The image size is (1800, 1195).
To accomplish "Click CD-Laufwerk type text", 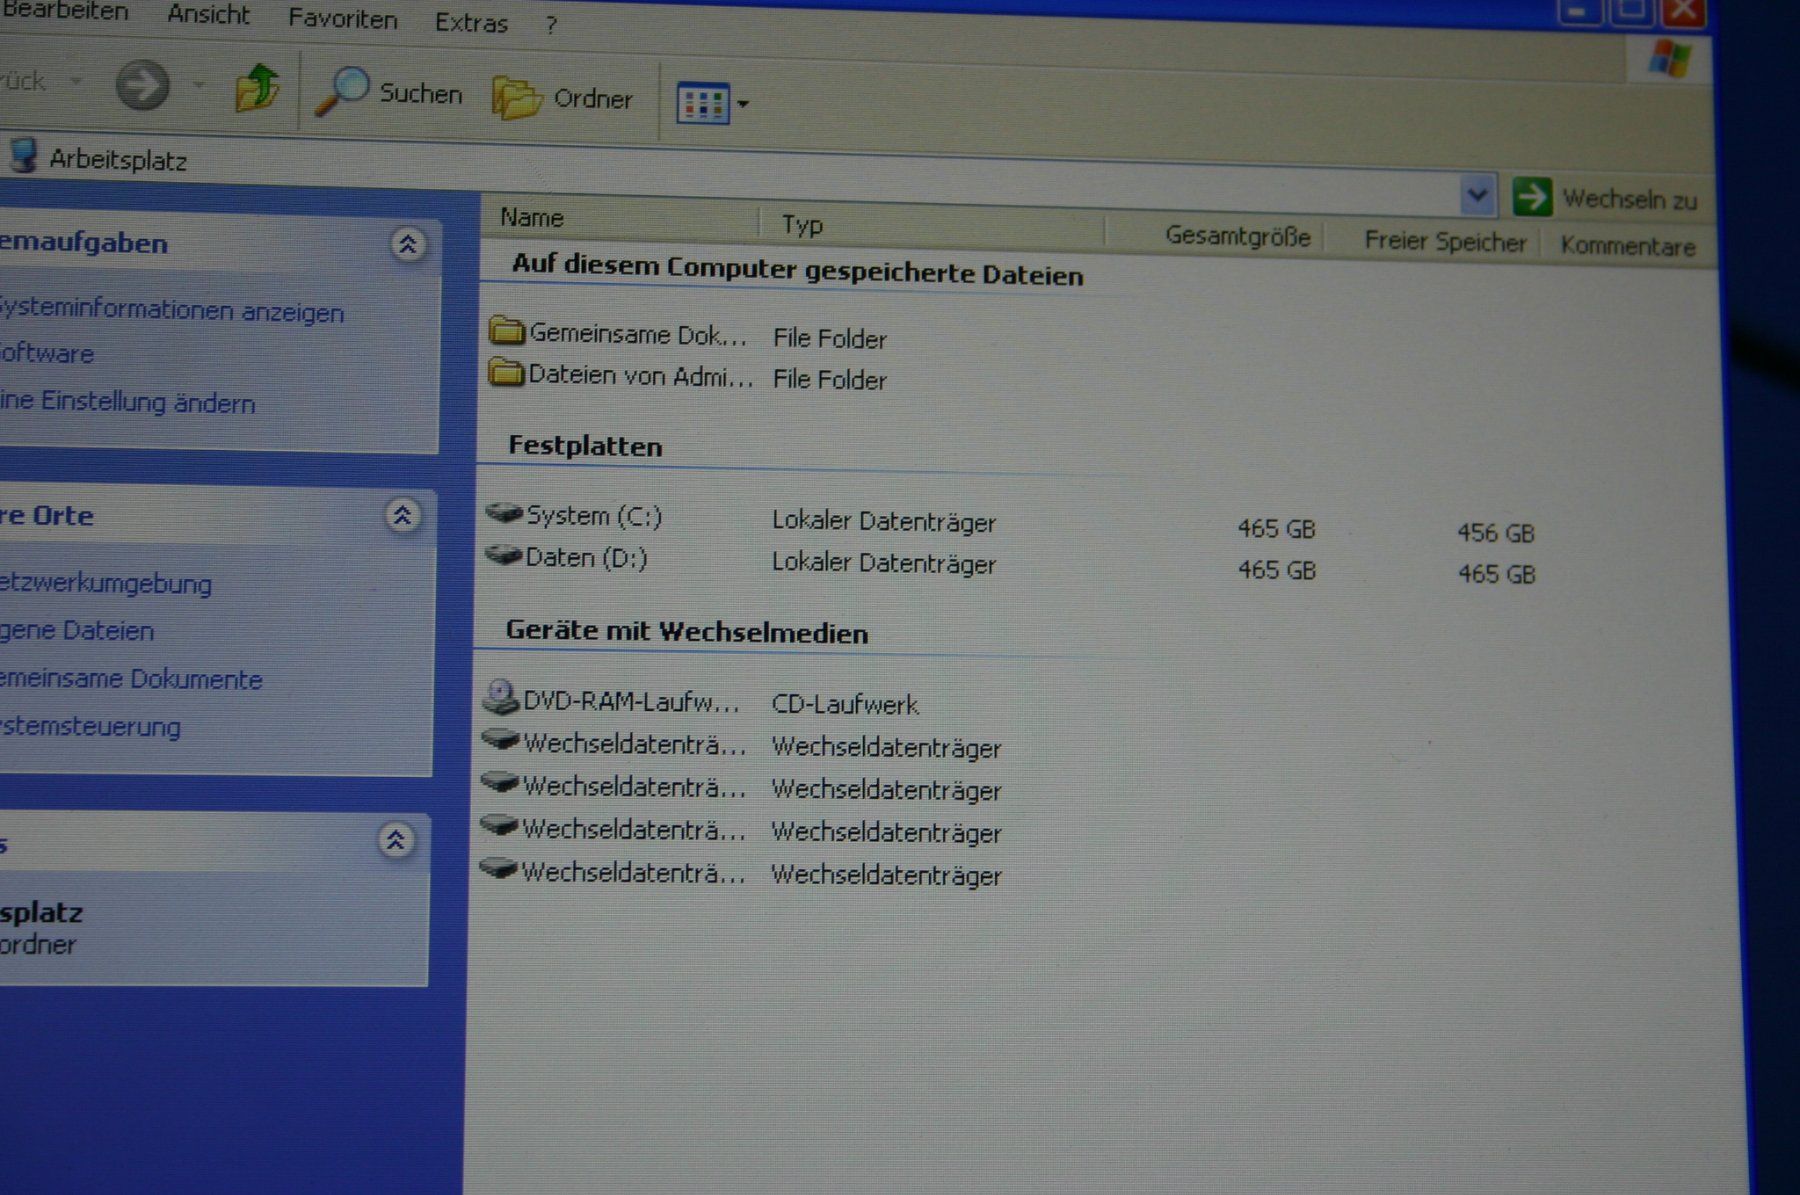I will pos(845,704).
